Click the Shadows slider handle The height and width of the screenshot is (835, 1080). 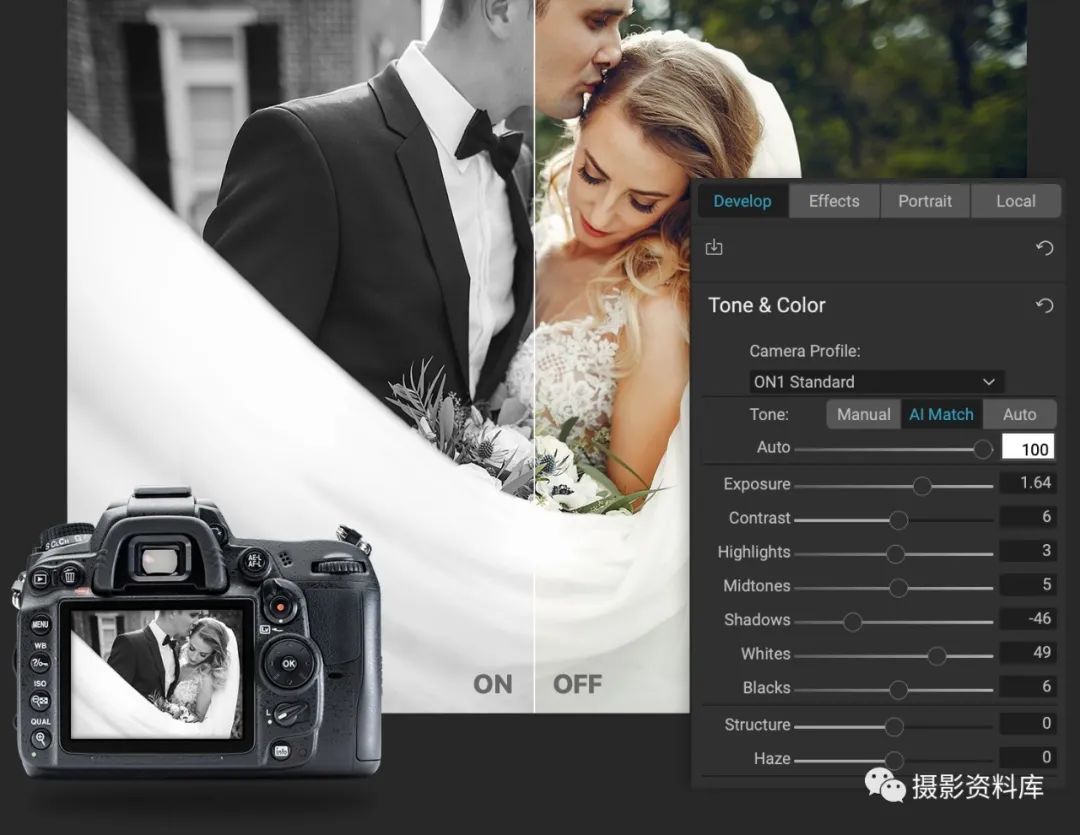click(x=852, y=622)
